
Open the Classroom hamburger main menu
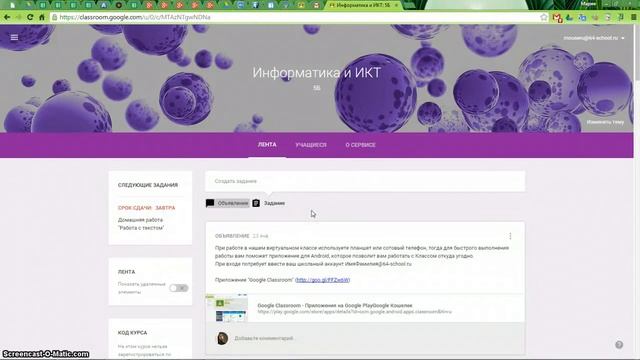[x=14, y=38]
